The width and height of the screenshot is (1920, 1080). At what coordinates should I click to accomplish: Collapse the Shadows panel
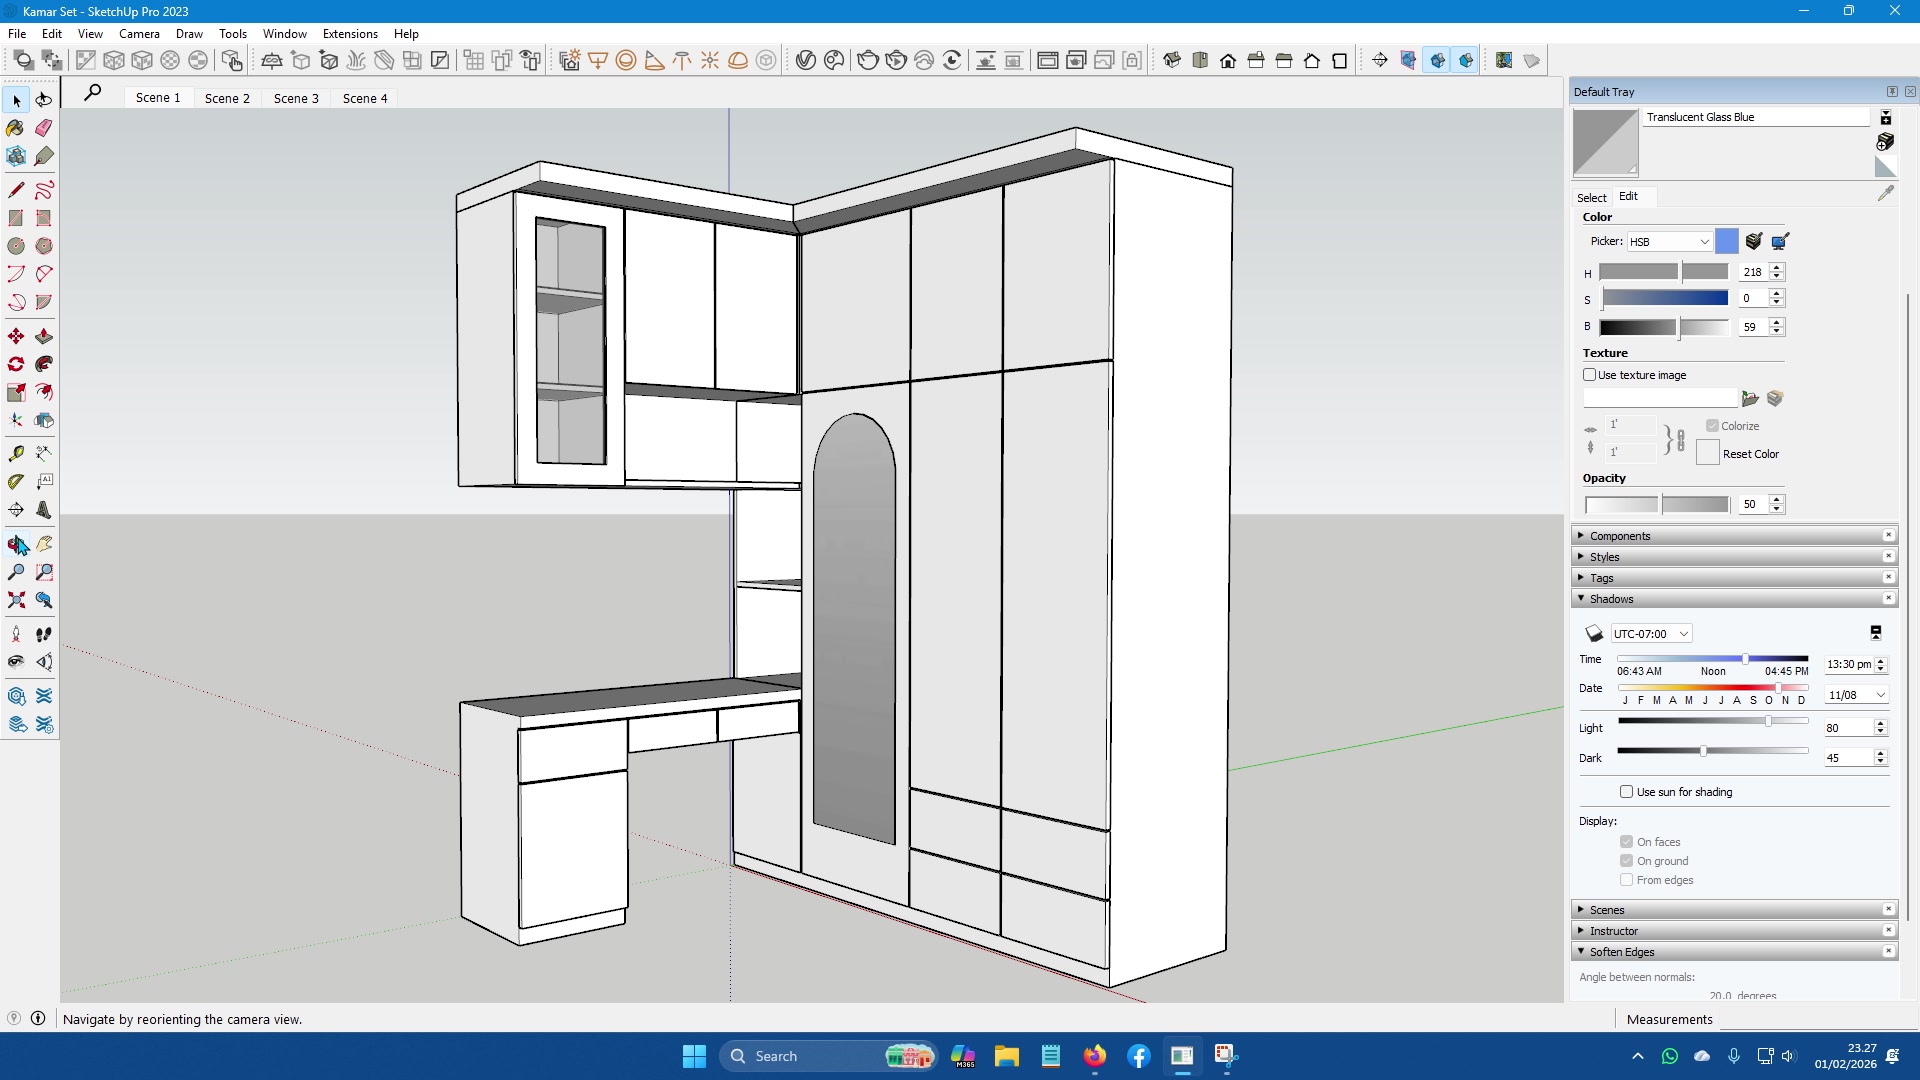click(x=1734, y=599)
